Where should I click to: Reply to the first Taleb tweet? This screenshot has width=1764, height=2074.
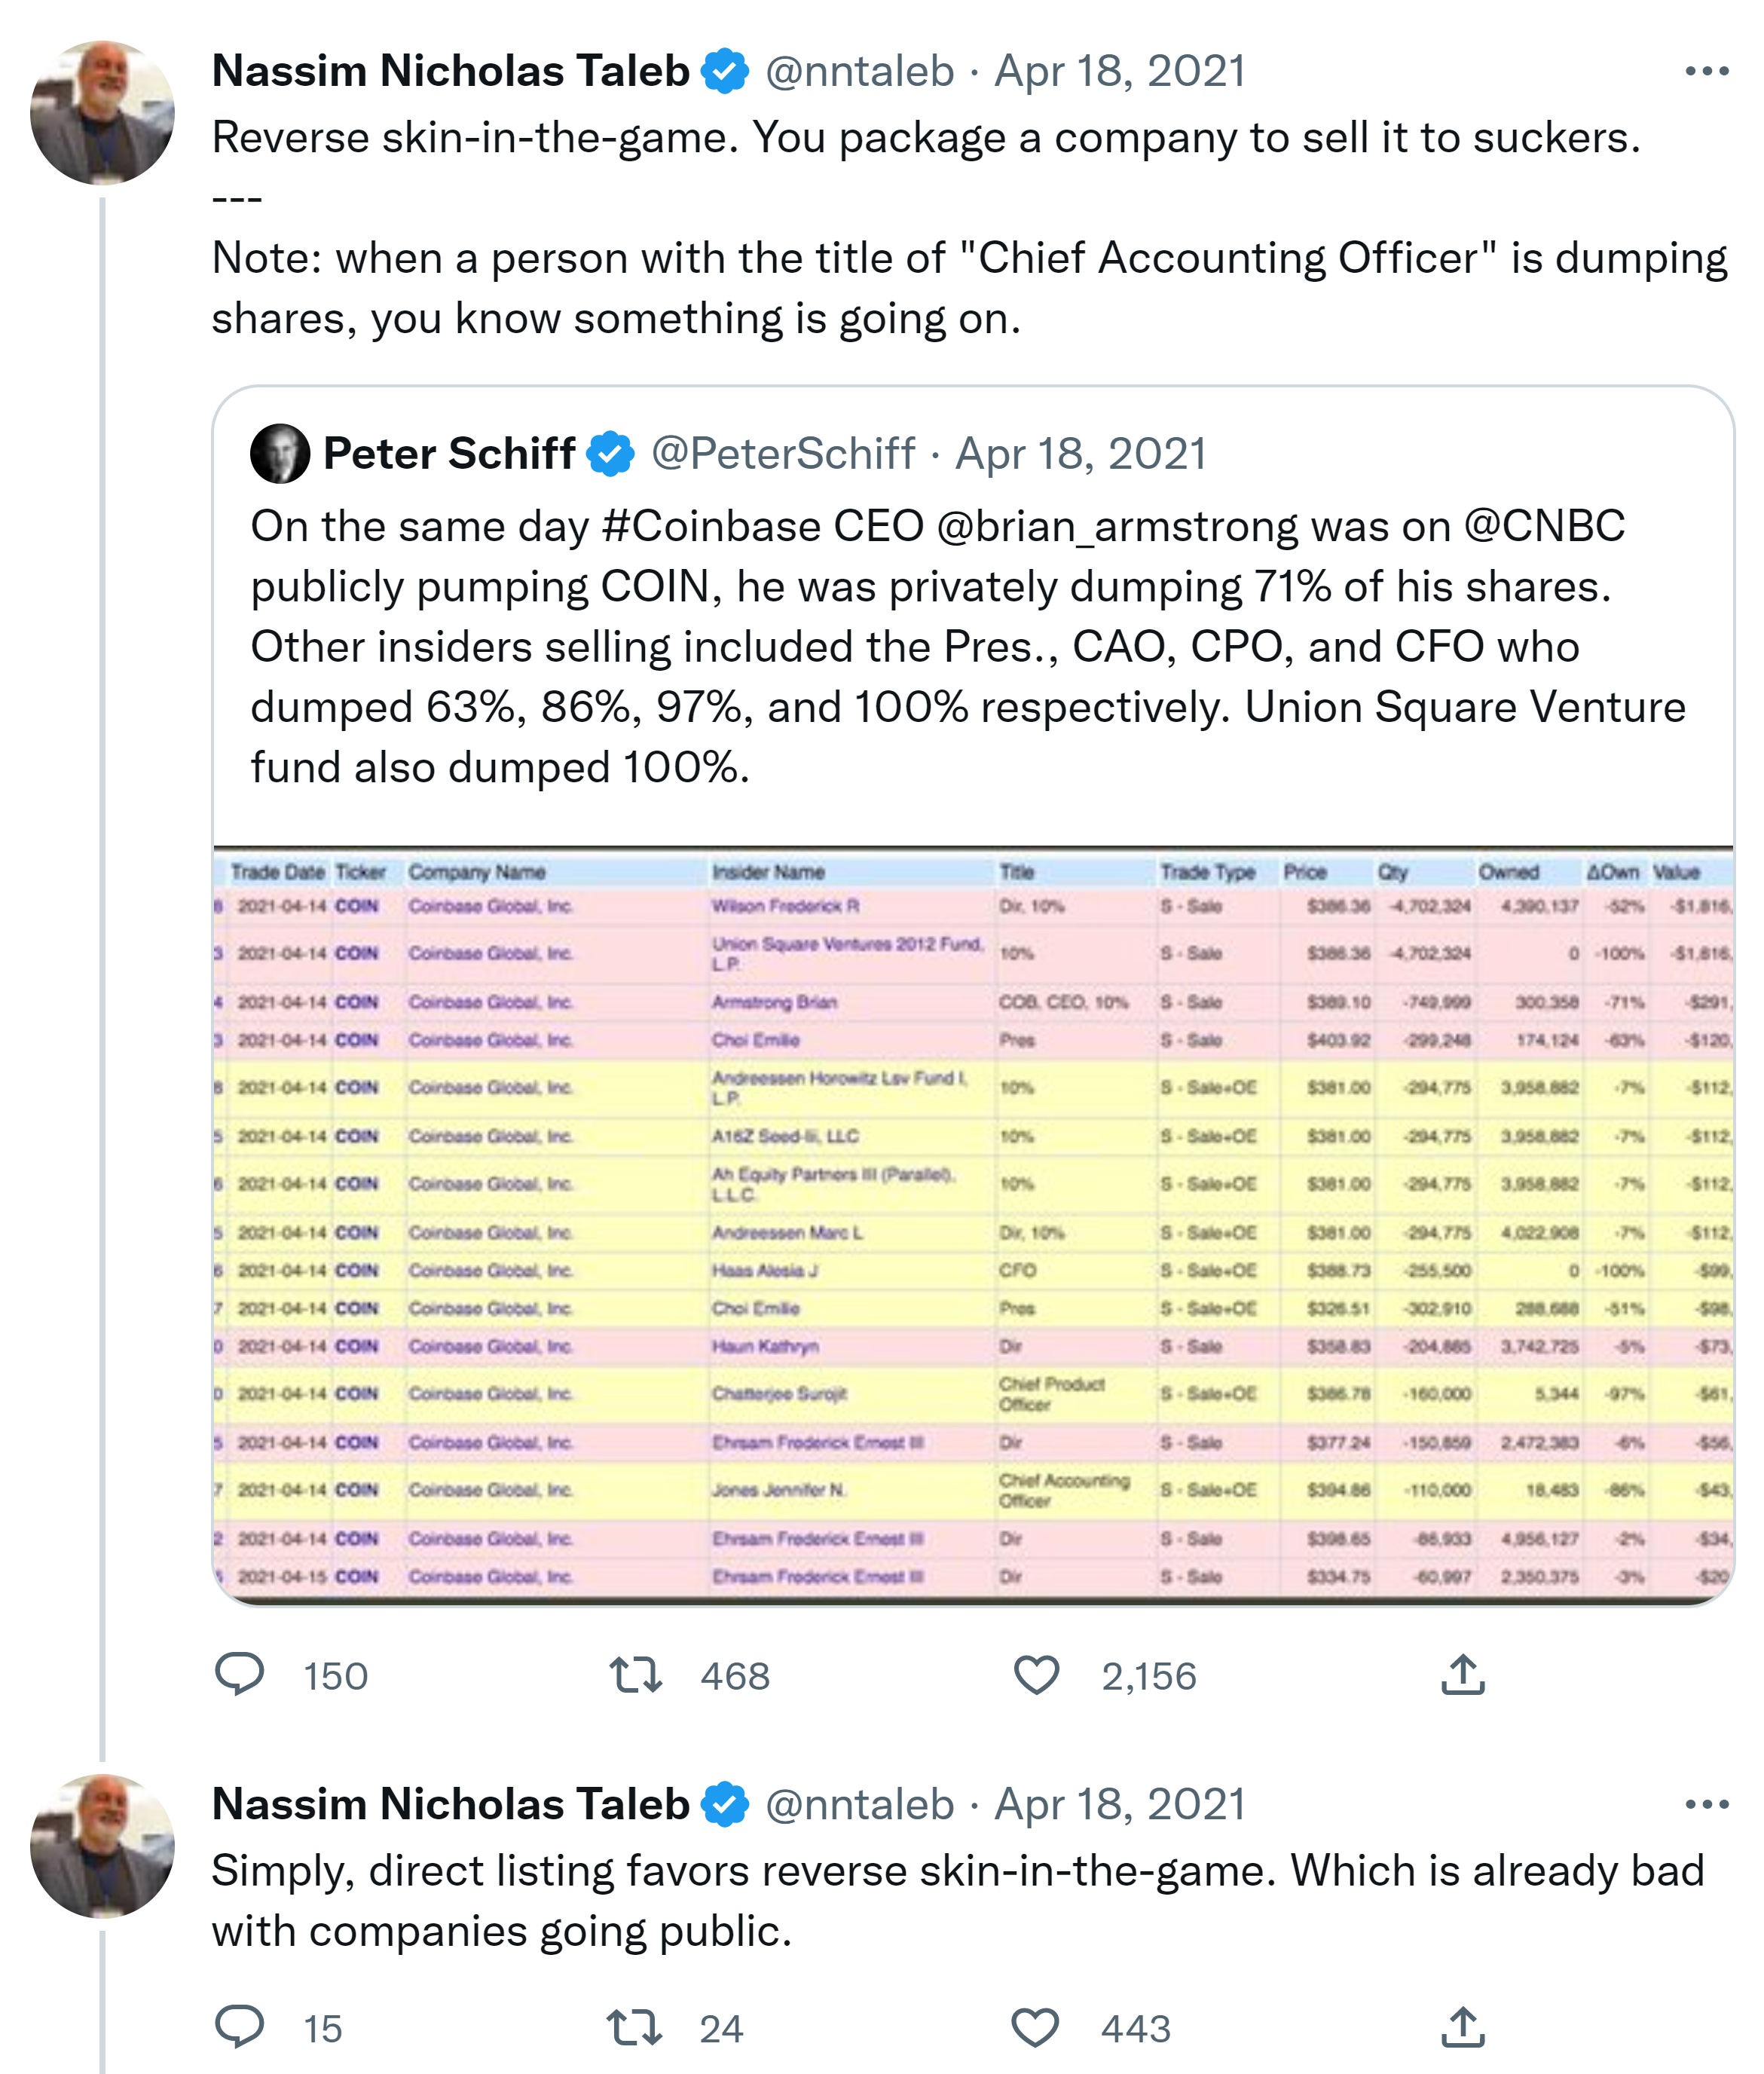coord(240,1674)
